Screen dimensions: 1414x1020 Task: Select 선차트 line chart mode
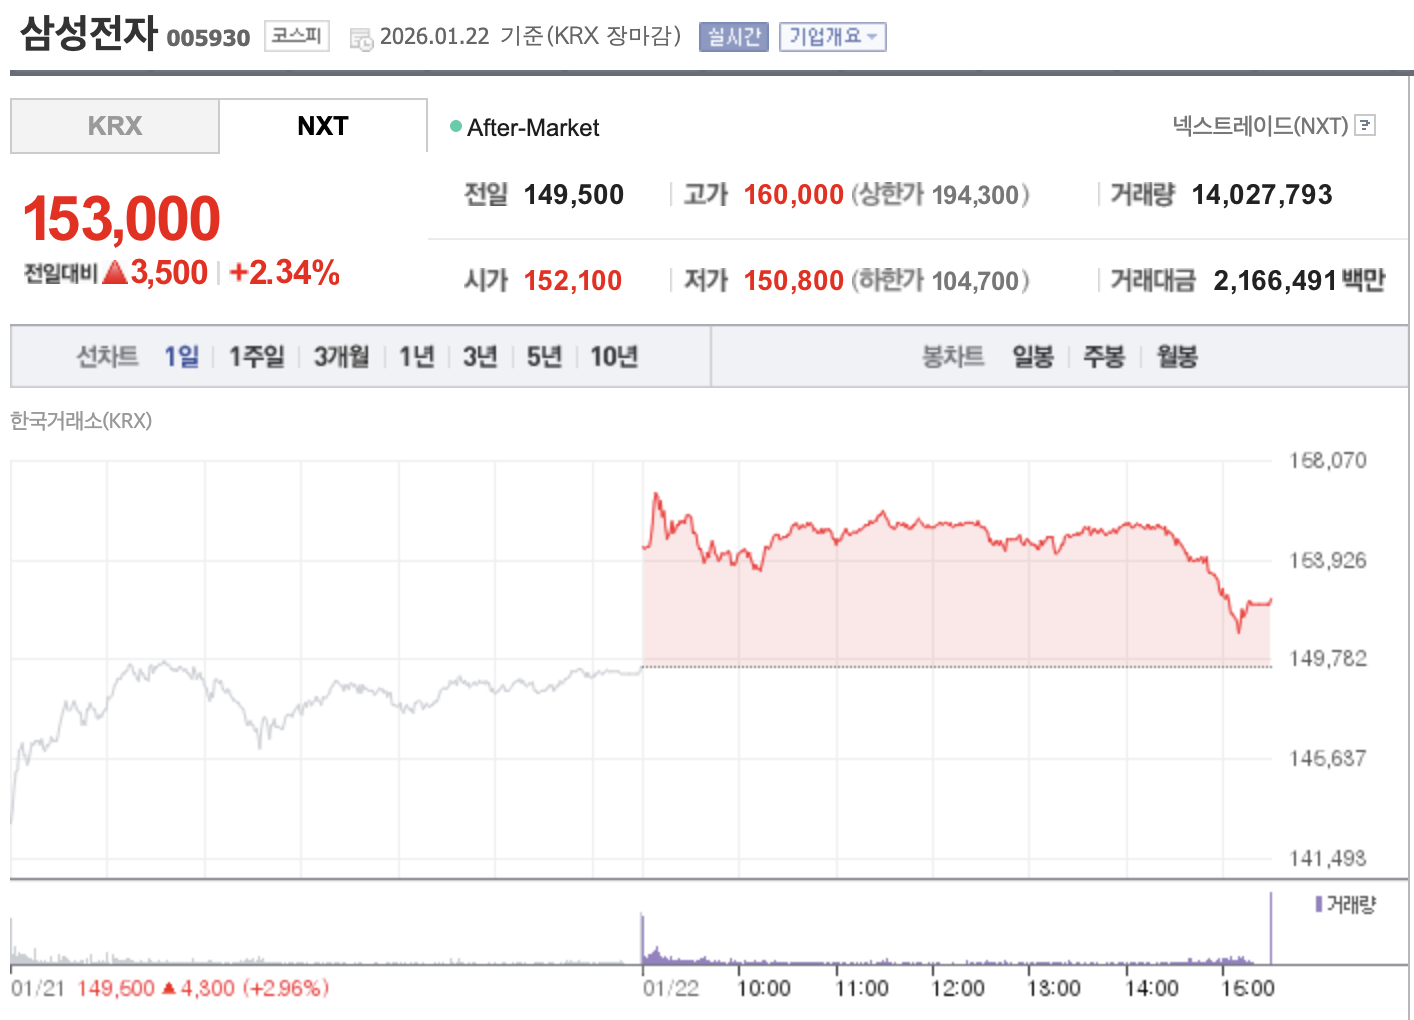coord(107,355)
